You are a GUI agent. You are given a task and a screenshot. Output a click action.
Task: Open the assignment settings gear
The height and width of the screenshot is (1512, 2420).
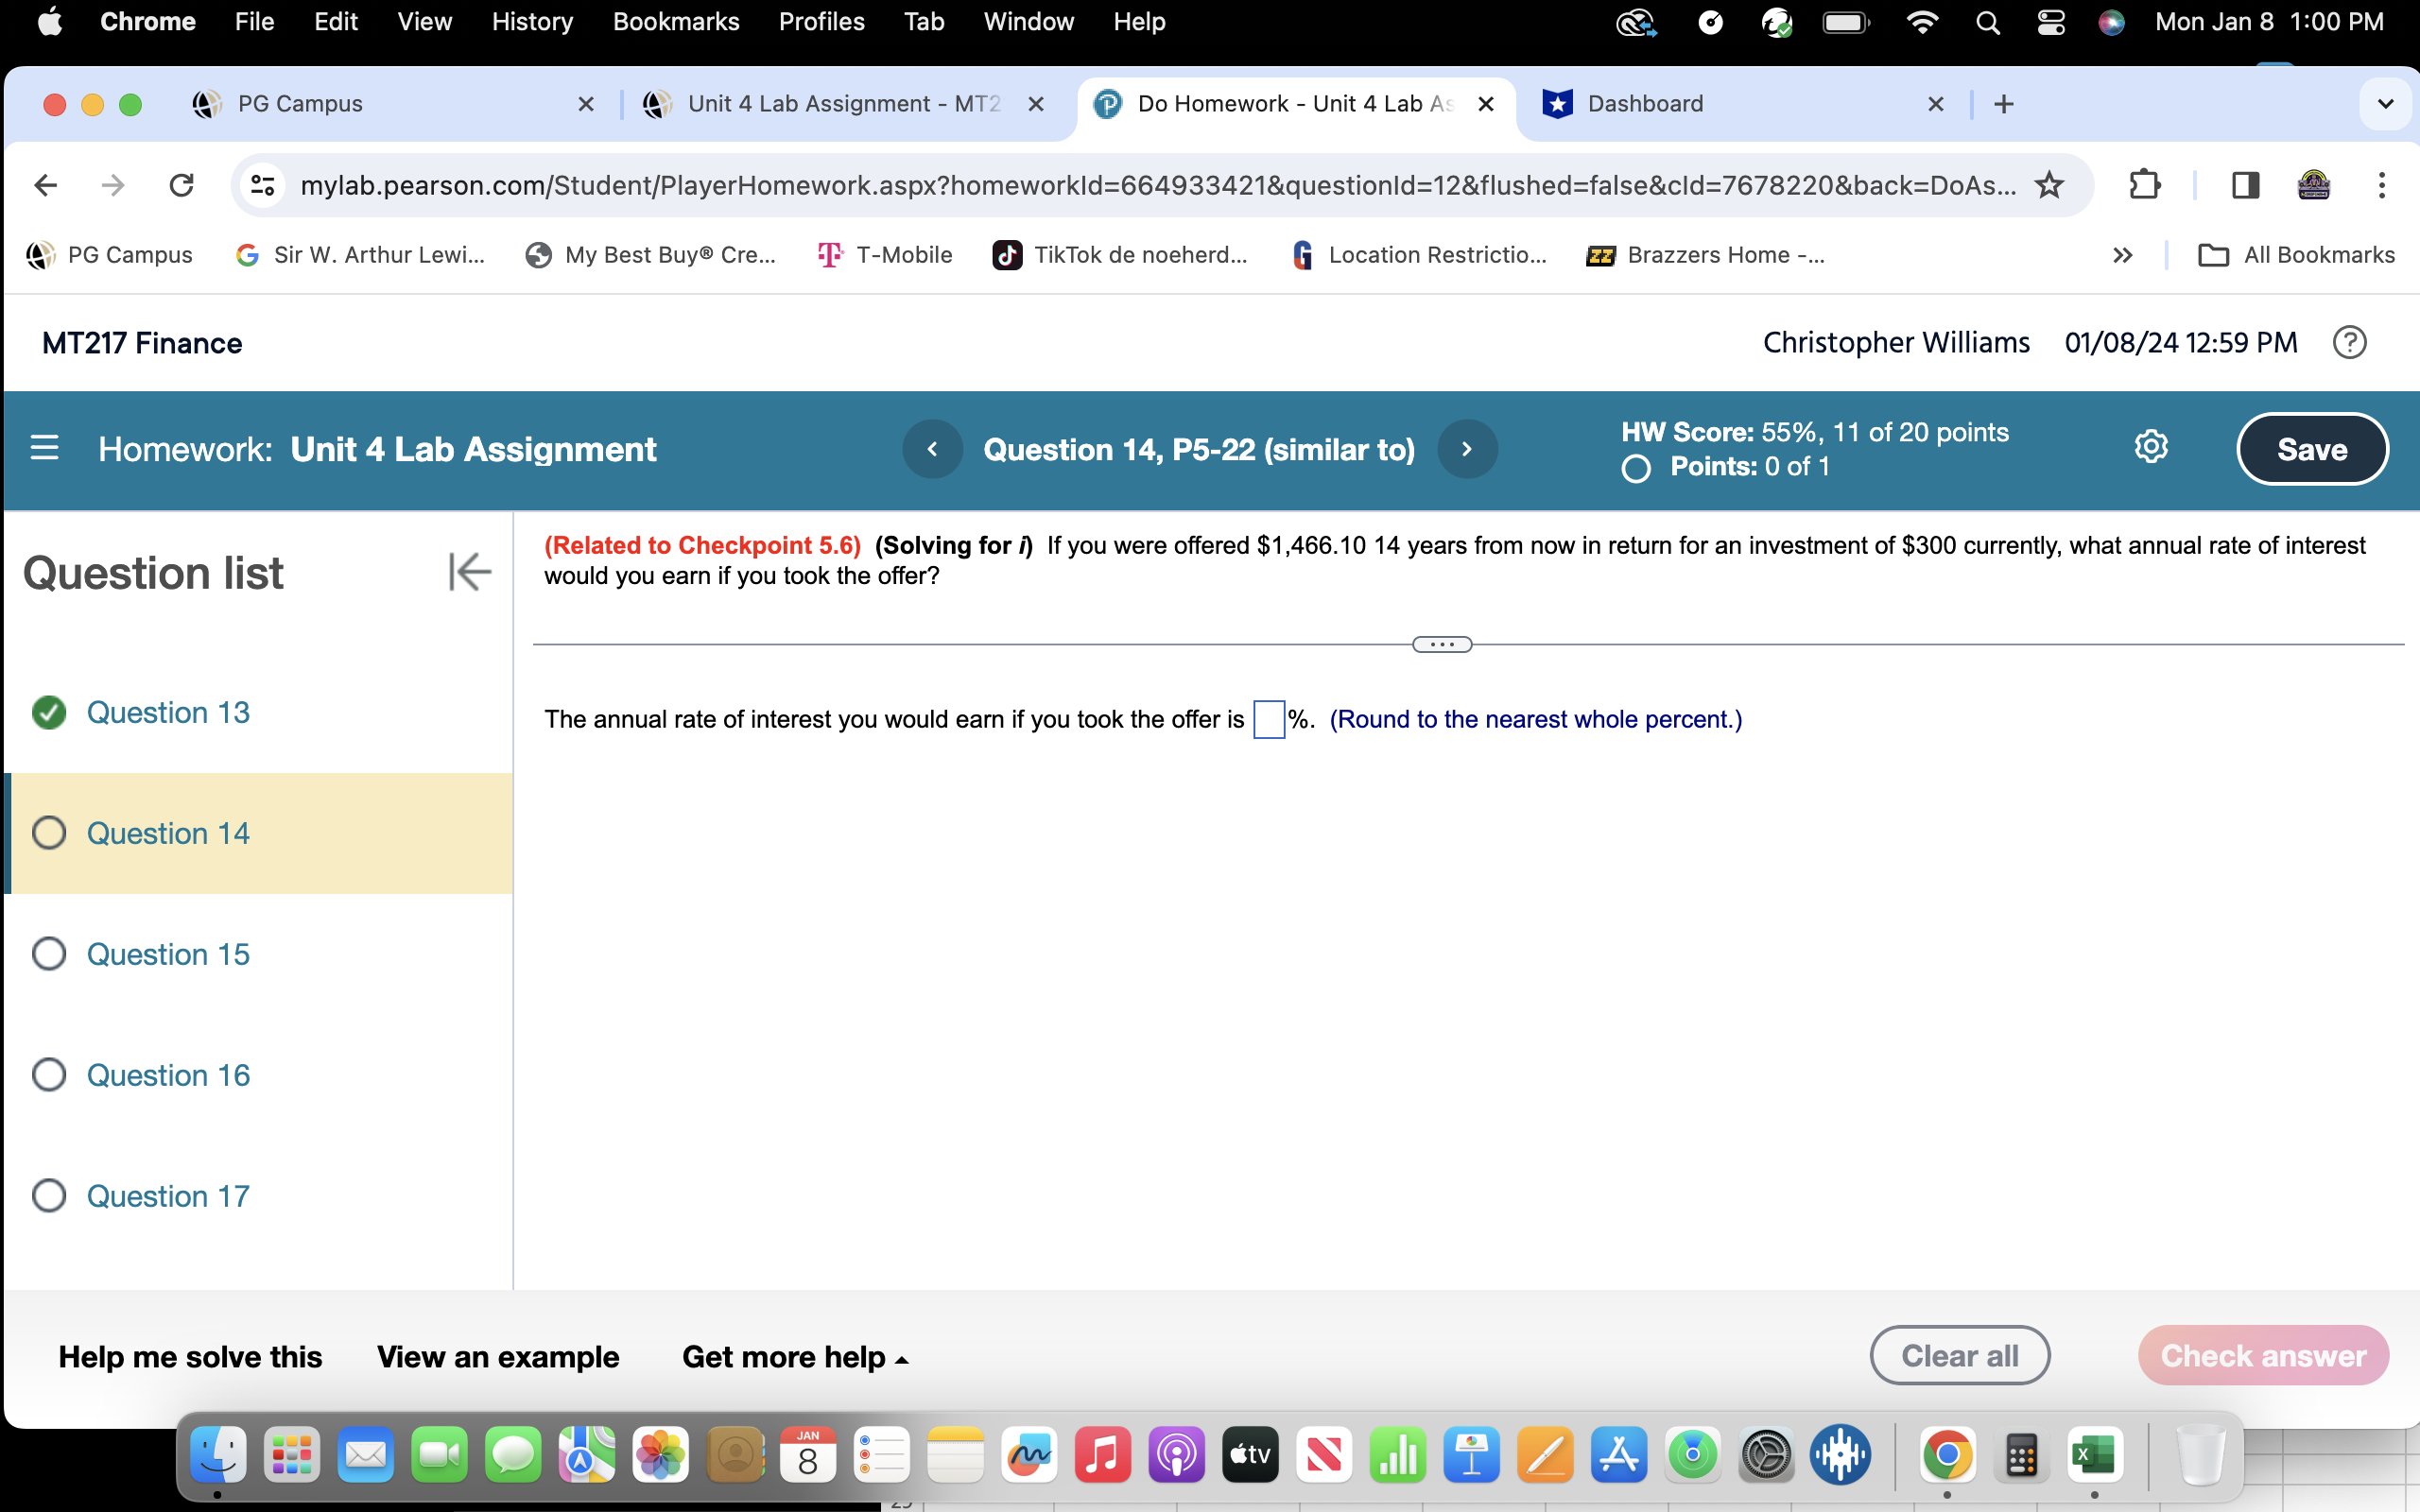2151,447
